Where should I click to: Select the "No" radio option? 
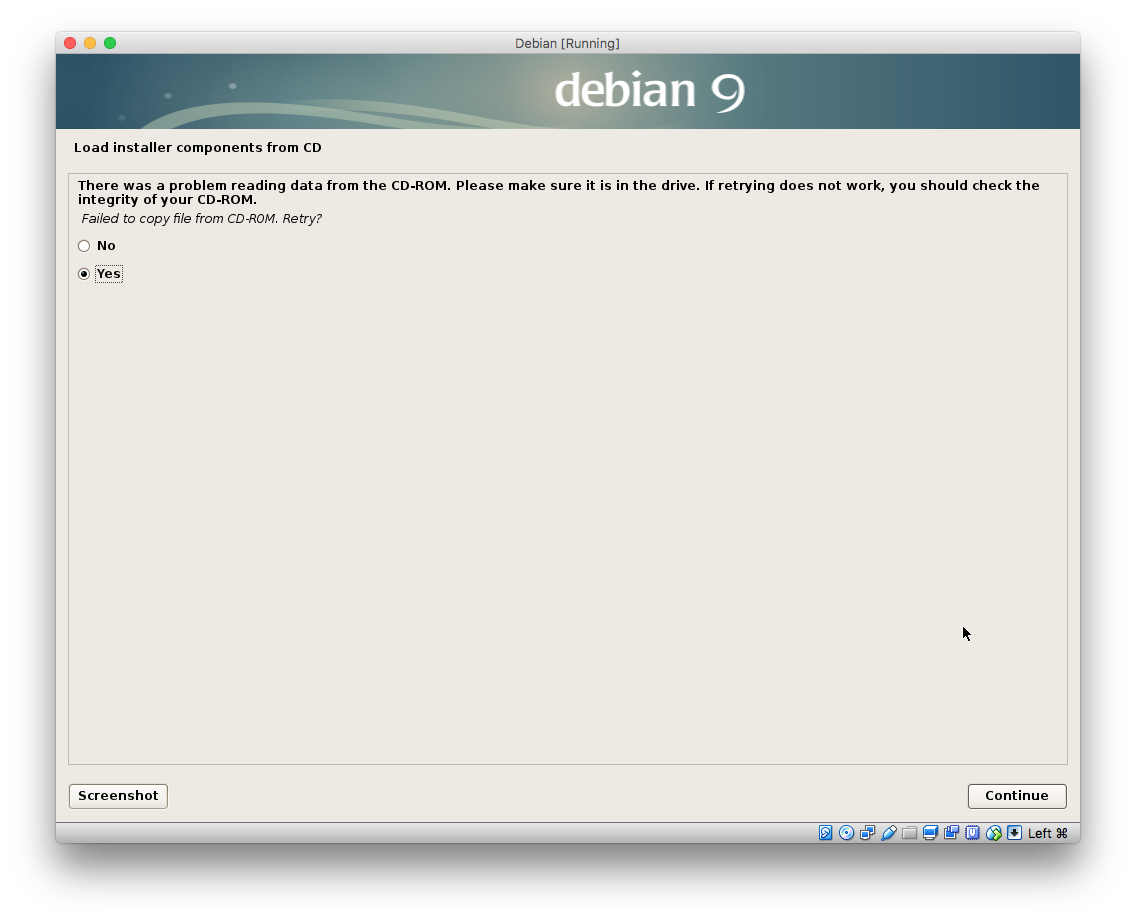(x=84, y=246)
